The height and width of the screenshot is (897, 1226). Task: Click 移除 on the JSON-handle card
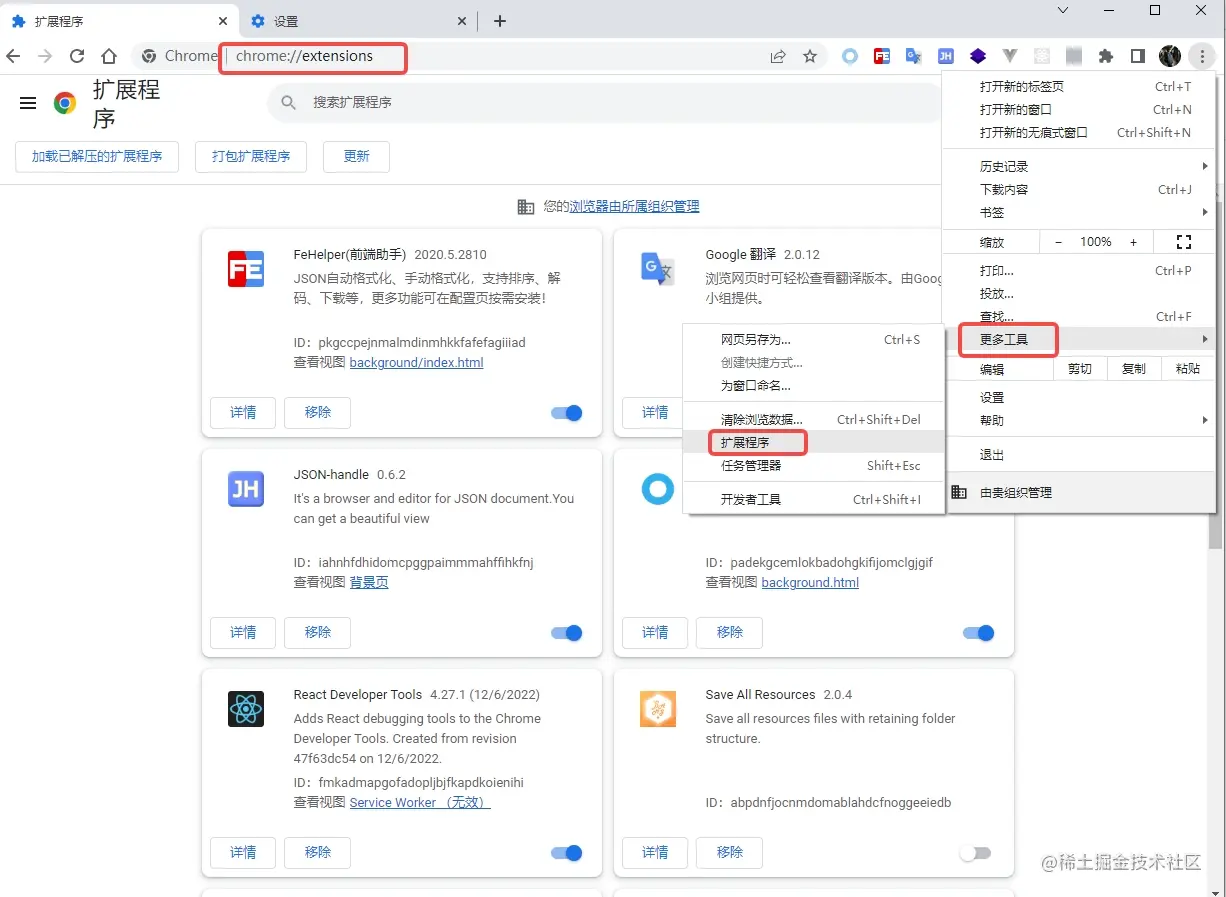tap(318, 632)
